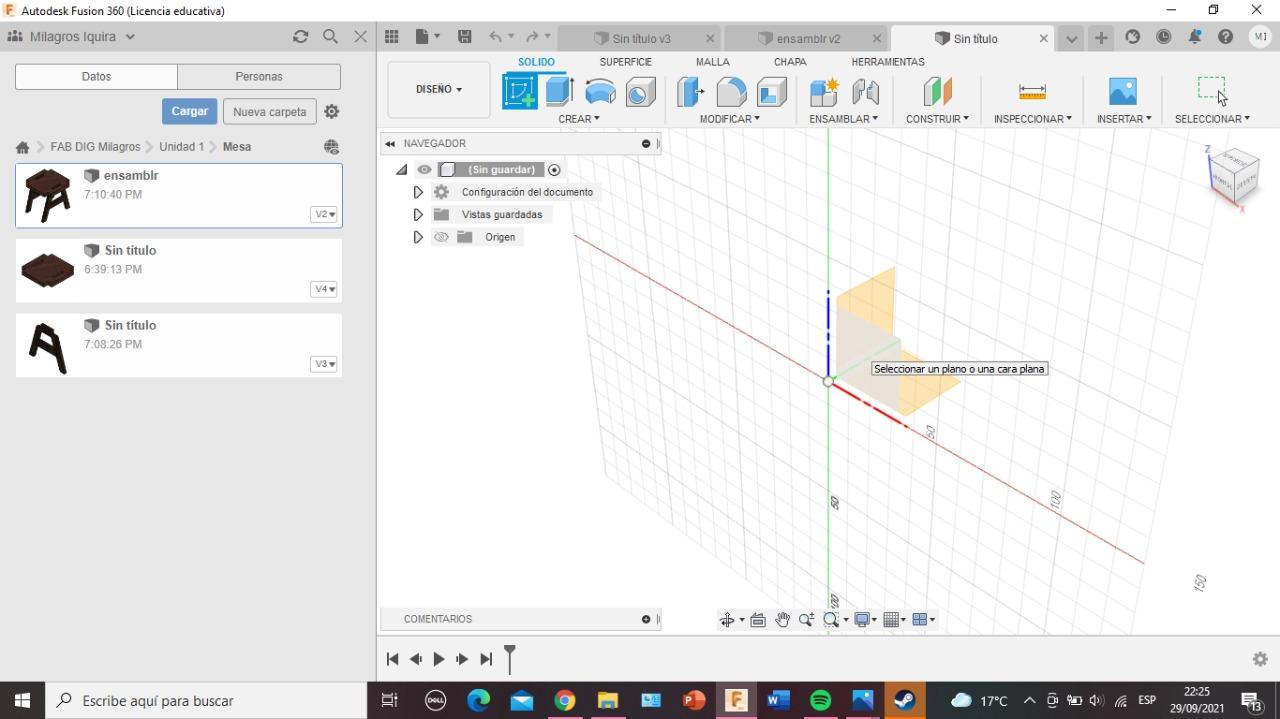Open Viewports layout dropdown

pyautogui.click(x=923, y=620)
